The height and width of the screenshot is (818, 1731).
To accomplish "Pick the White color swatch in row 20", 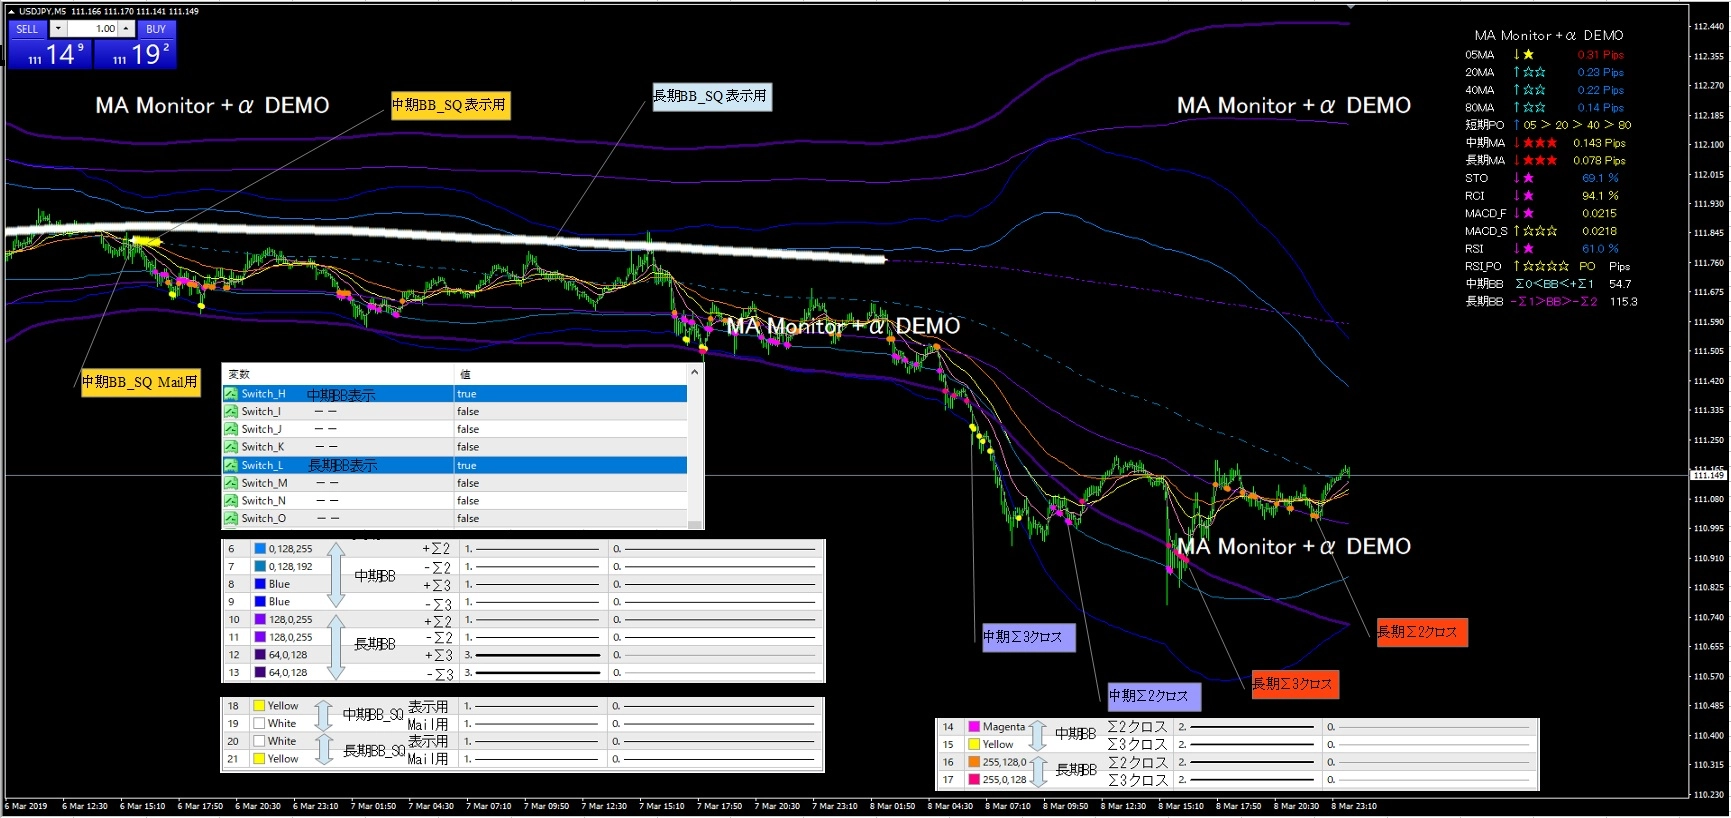I will tap(259, 742).
